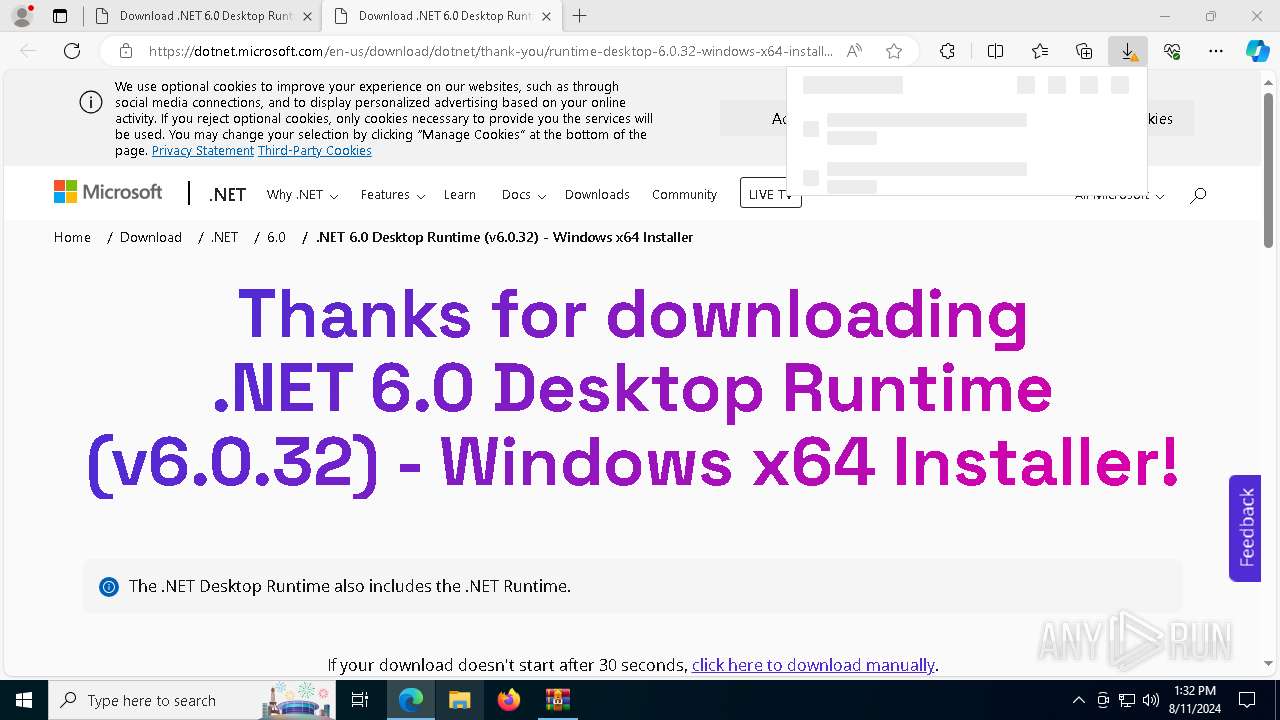Click 6.0 breadcrumb link
This screenshot has height=720, width=1280.
coord(276,237)
